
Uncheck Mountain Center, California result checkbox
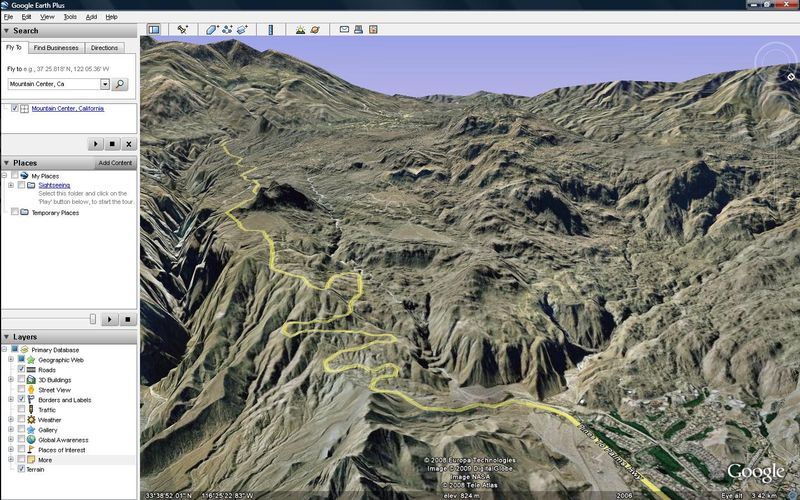pos(15,108)
